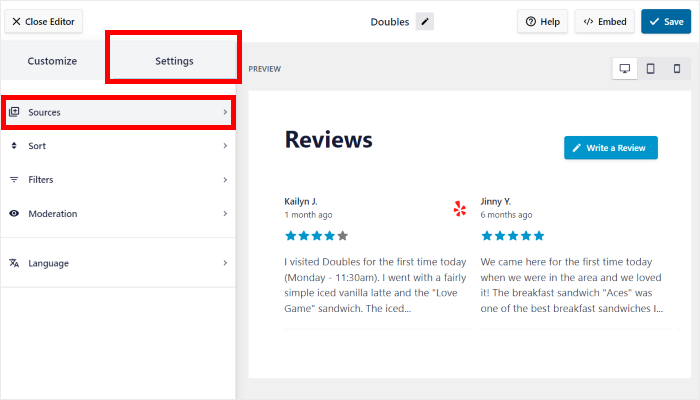
Task: Click Jinny Y.'s five-star rating
Action: pos(513,236)
